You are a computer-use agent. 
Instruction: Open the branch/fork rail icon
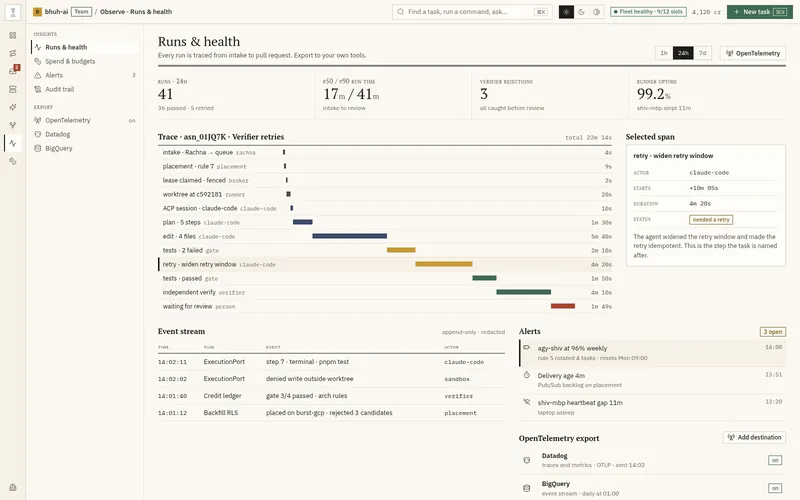pyautogui.click(x=13, y=125)
